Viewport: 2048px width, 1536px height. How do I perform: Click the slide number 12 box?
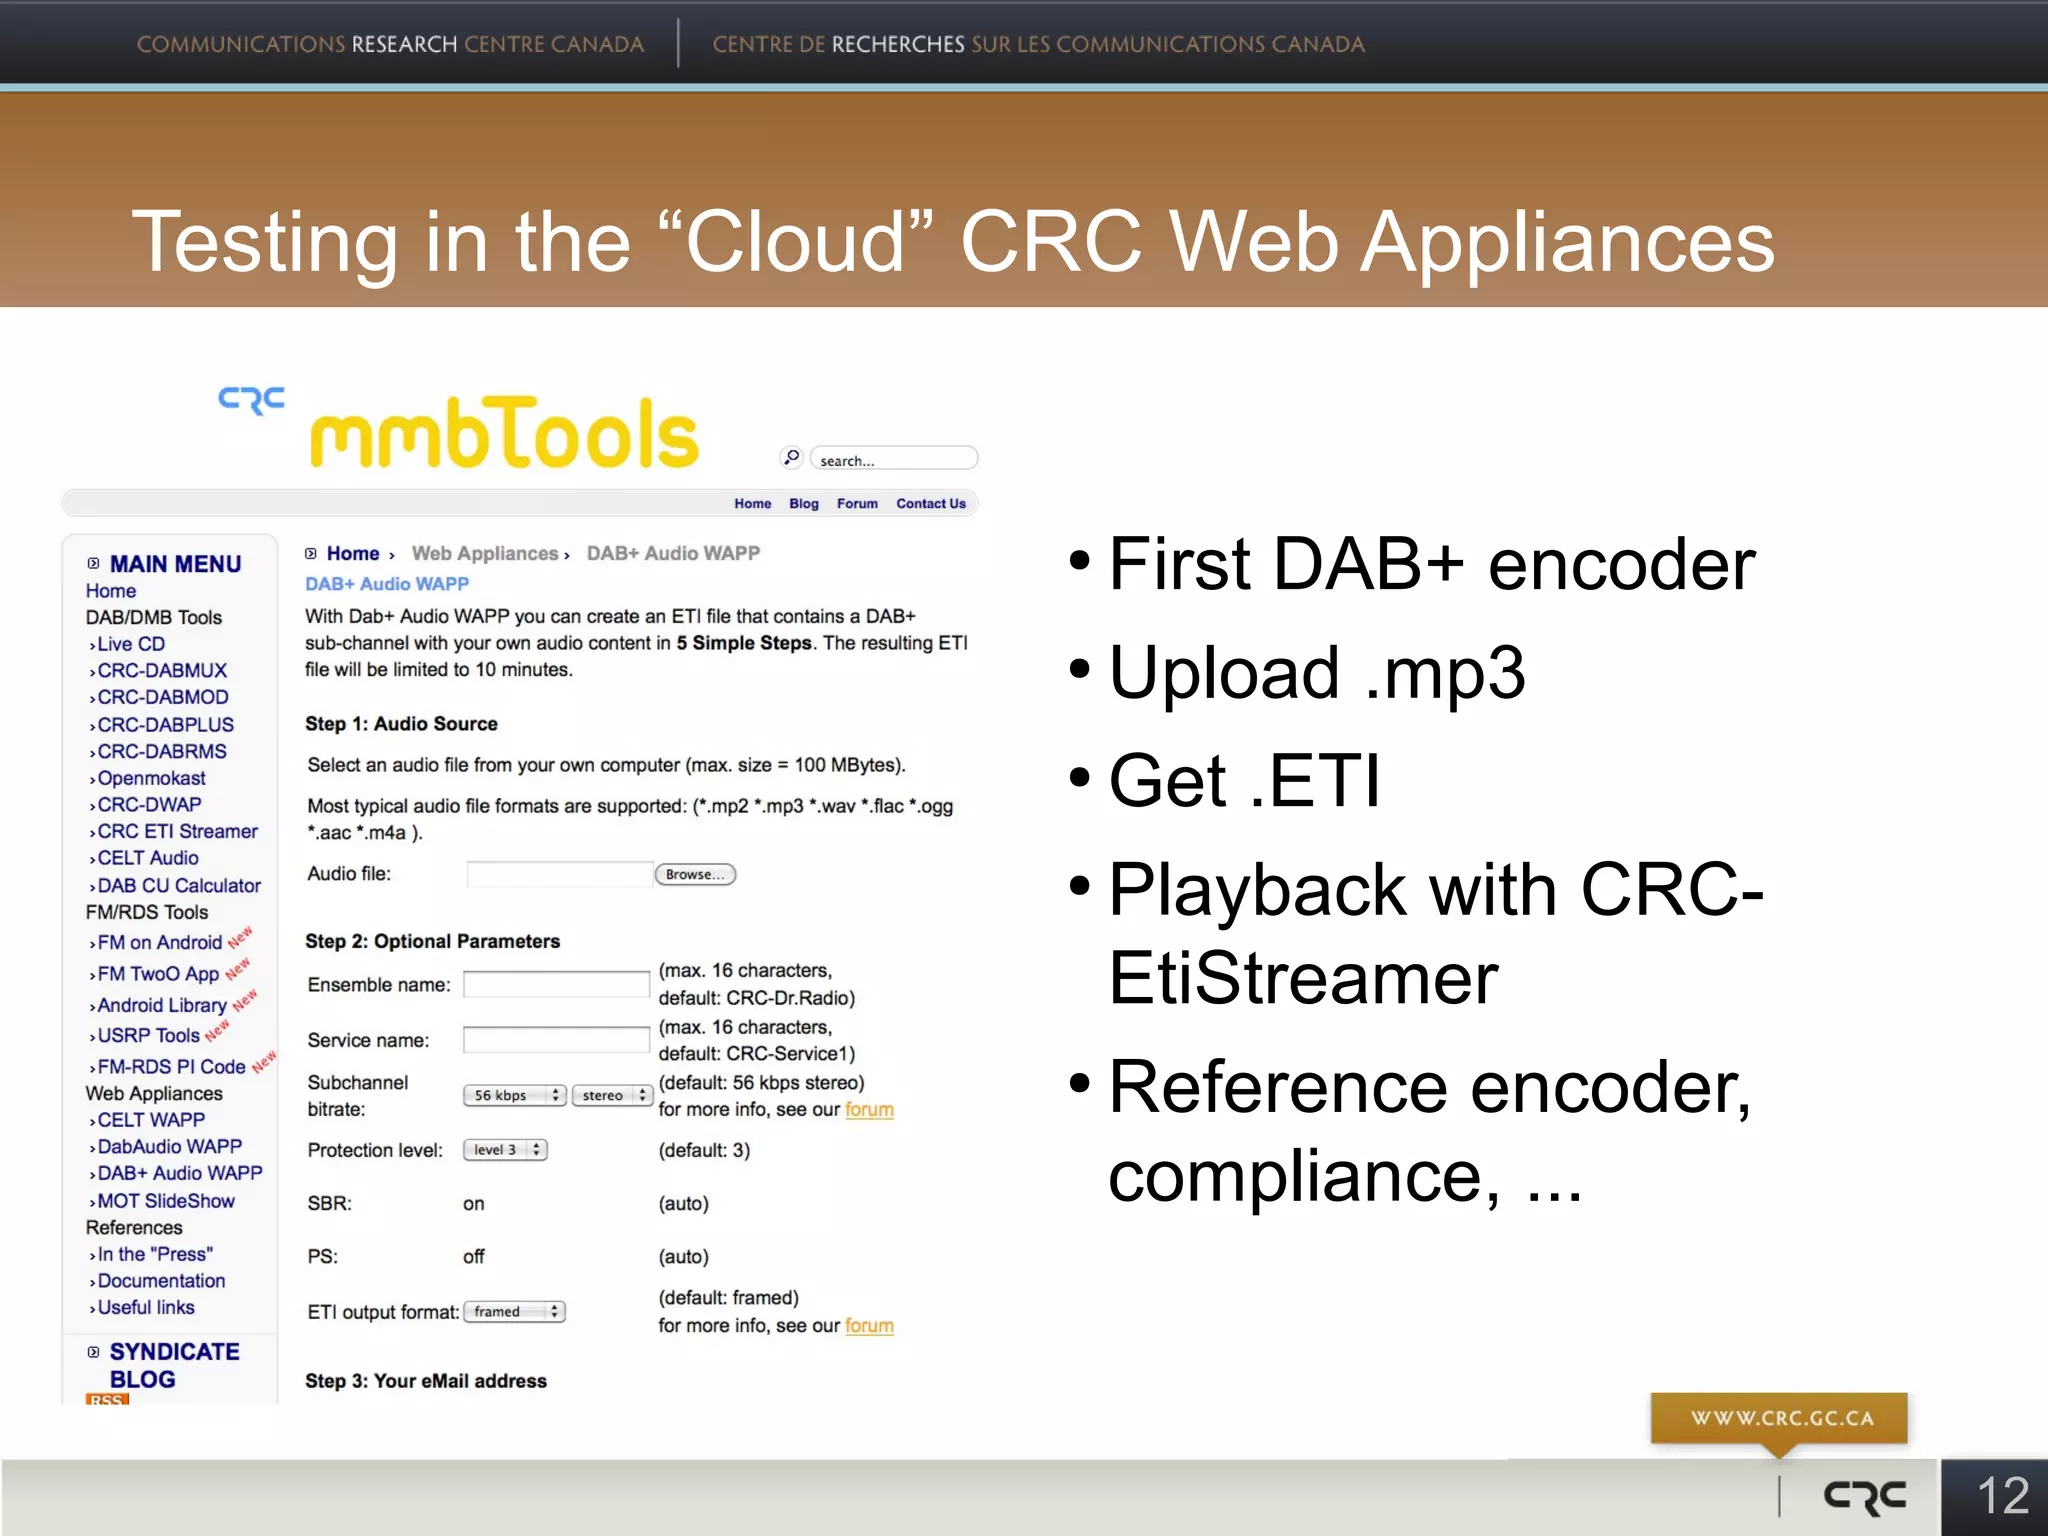1994,1497
